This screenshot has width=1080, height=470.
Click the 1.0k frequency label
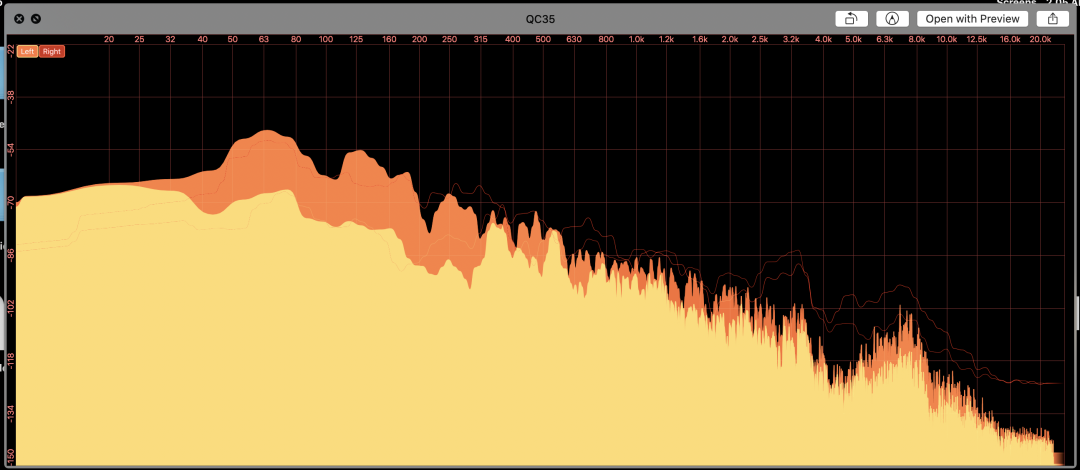[636, 40]
